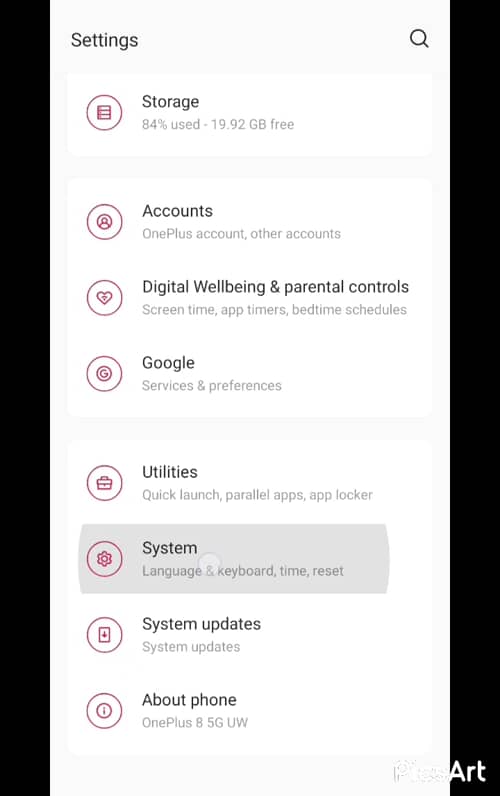Open the Storage settings entry
Viewport: 500px width, 796px height.
point(249,112)
